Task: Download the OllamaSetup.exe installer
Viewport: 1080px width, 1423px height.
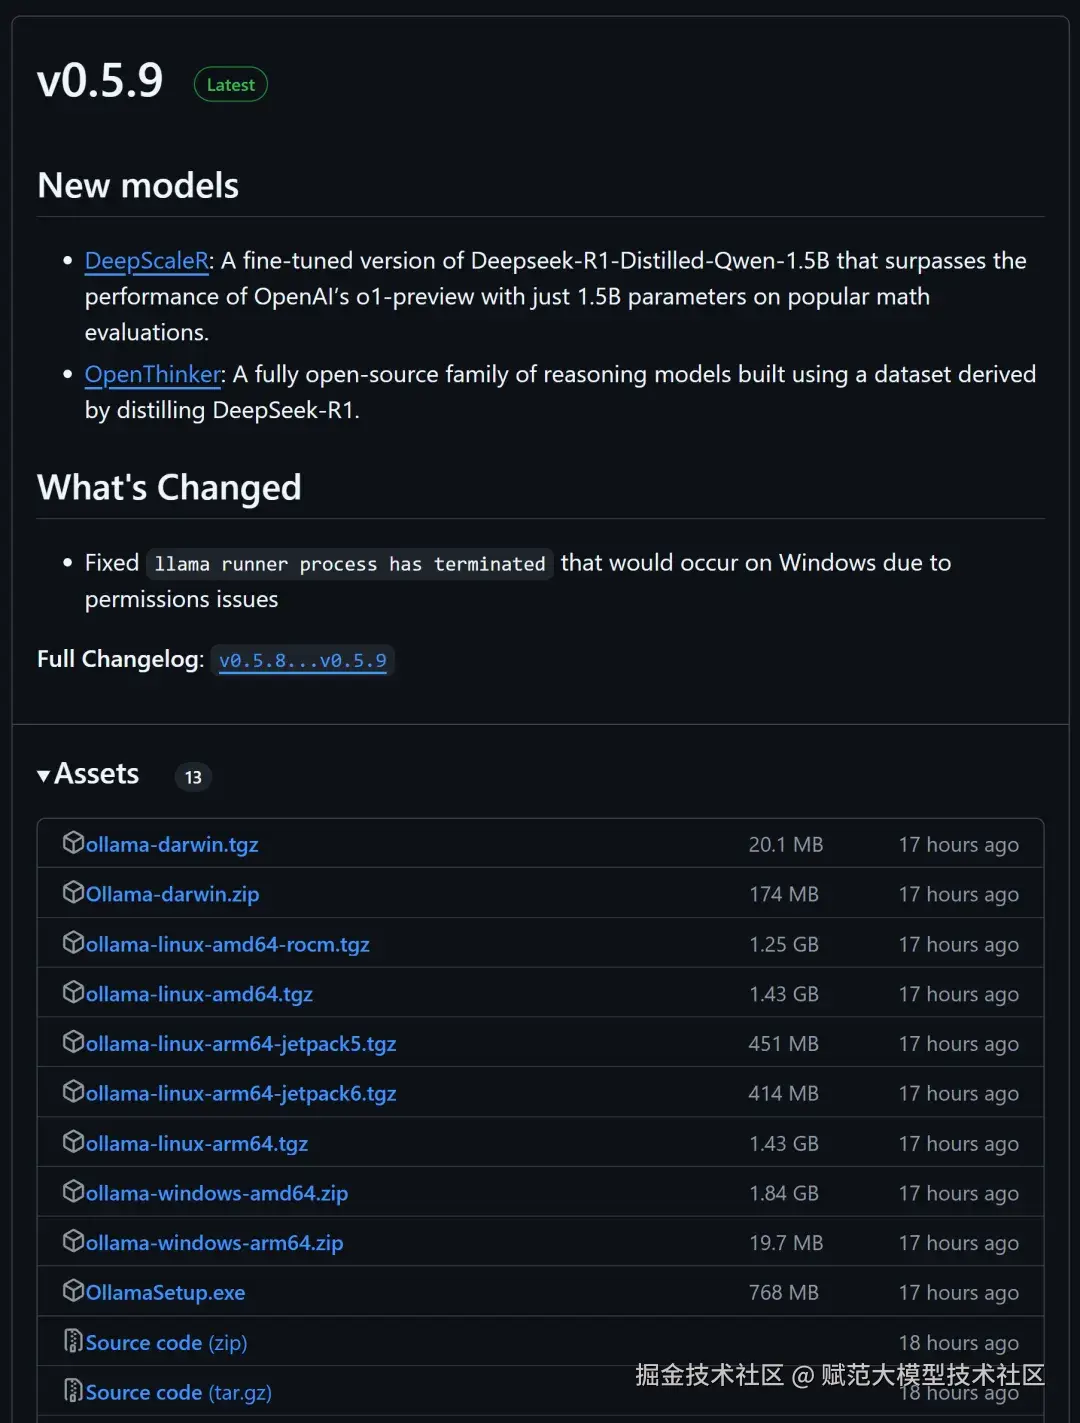Action: pos(165,1293)
